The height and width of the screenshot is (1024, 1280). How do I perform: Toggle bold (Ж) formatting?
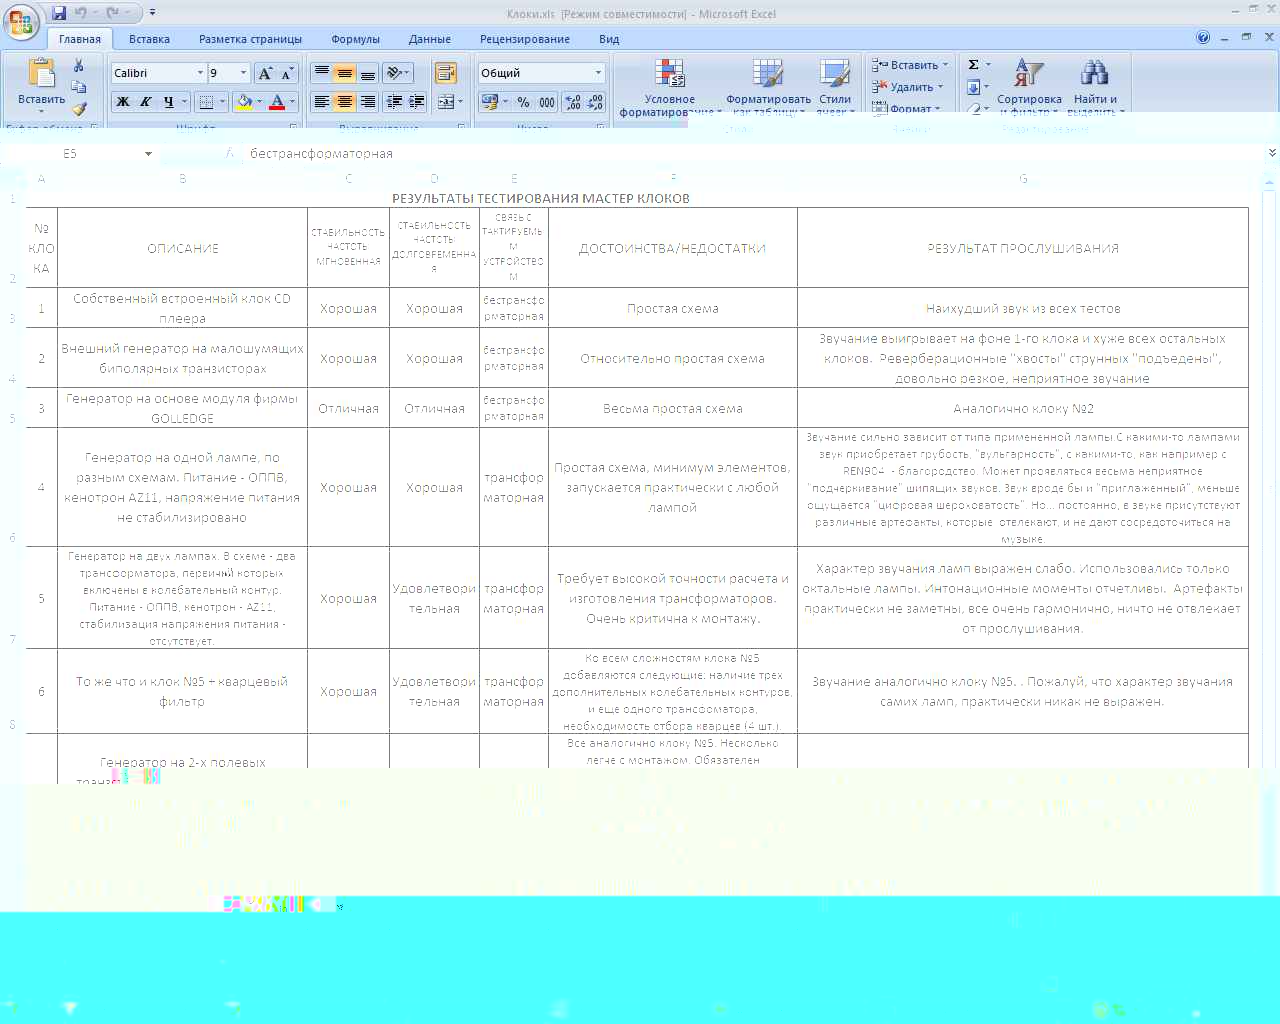(123, 102)
